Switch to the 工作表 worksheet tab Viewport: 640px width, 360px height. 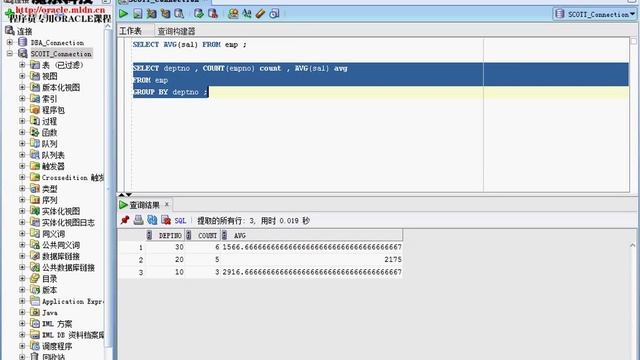tap(130, 31)
